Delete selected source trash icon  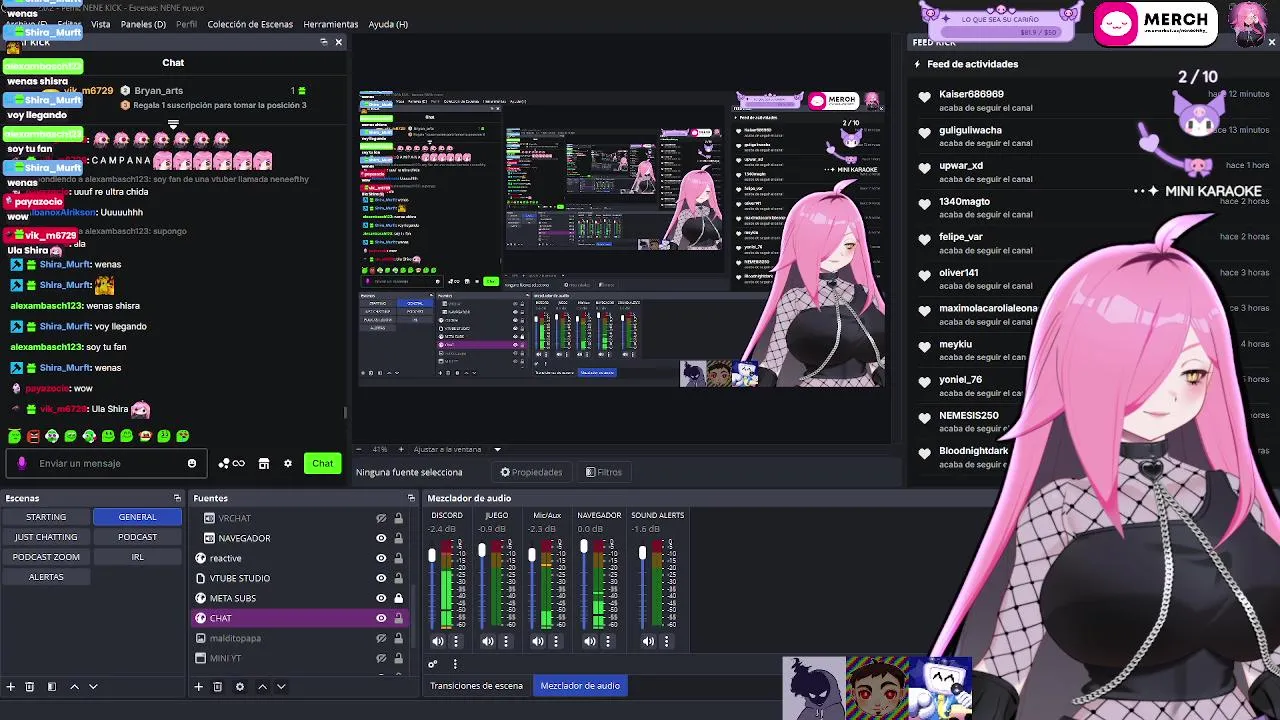[x=217, y=687]
